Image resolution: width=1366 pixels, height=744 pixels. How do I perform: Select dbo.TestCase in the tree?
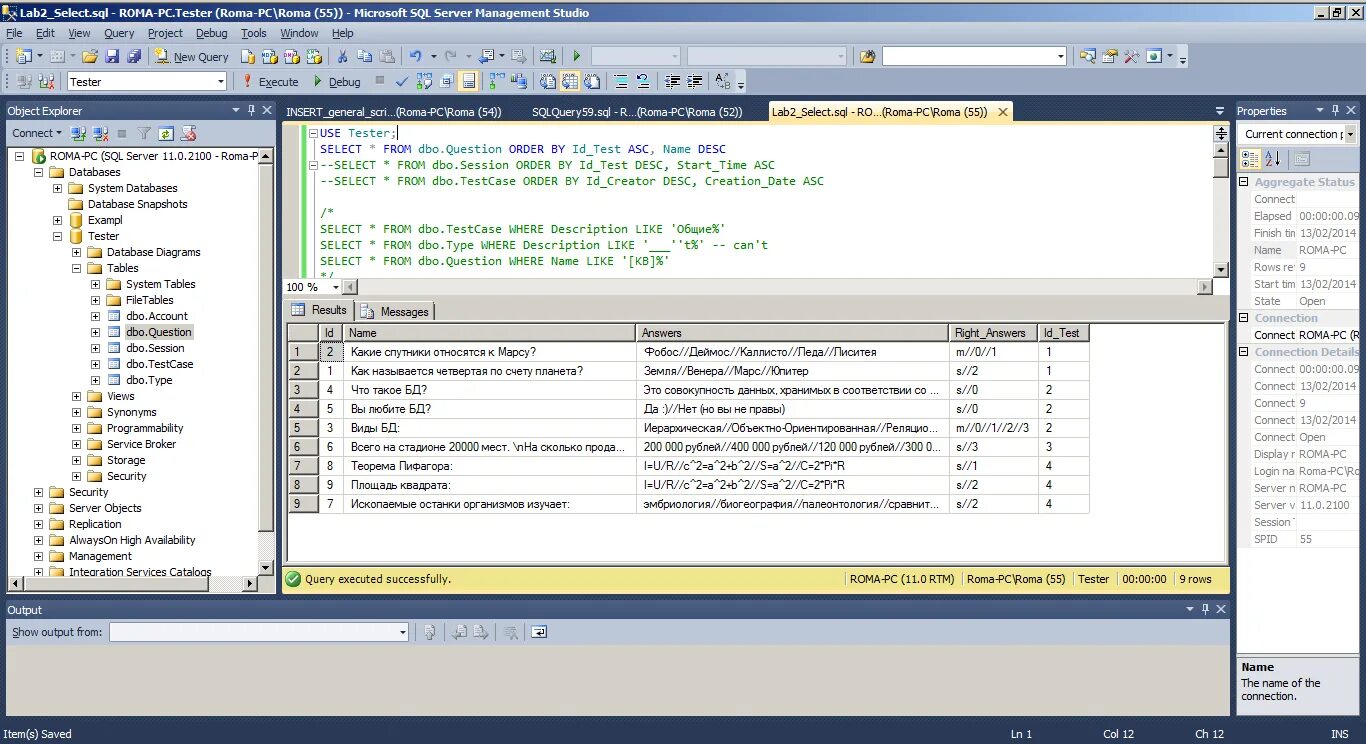point(160,364)
